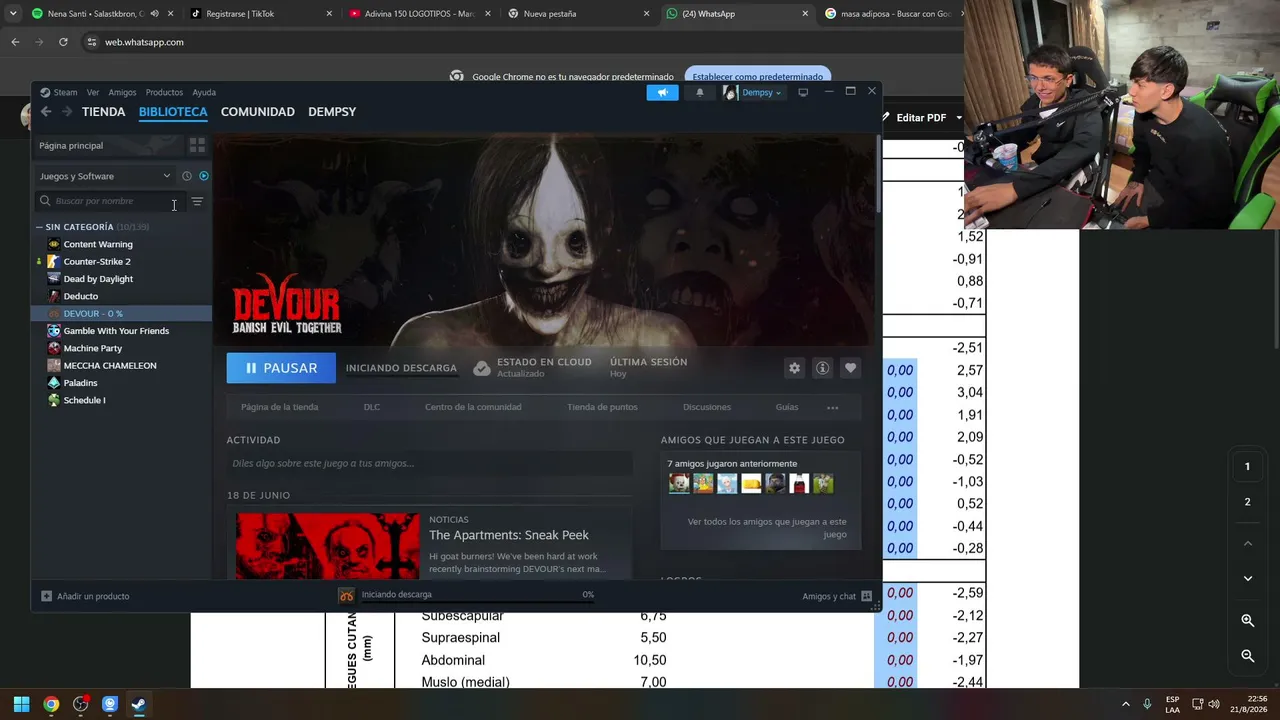Click the Content Warning game icon

(x=54, y=244)
